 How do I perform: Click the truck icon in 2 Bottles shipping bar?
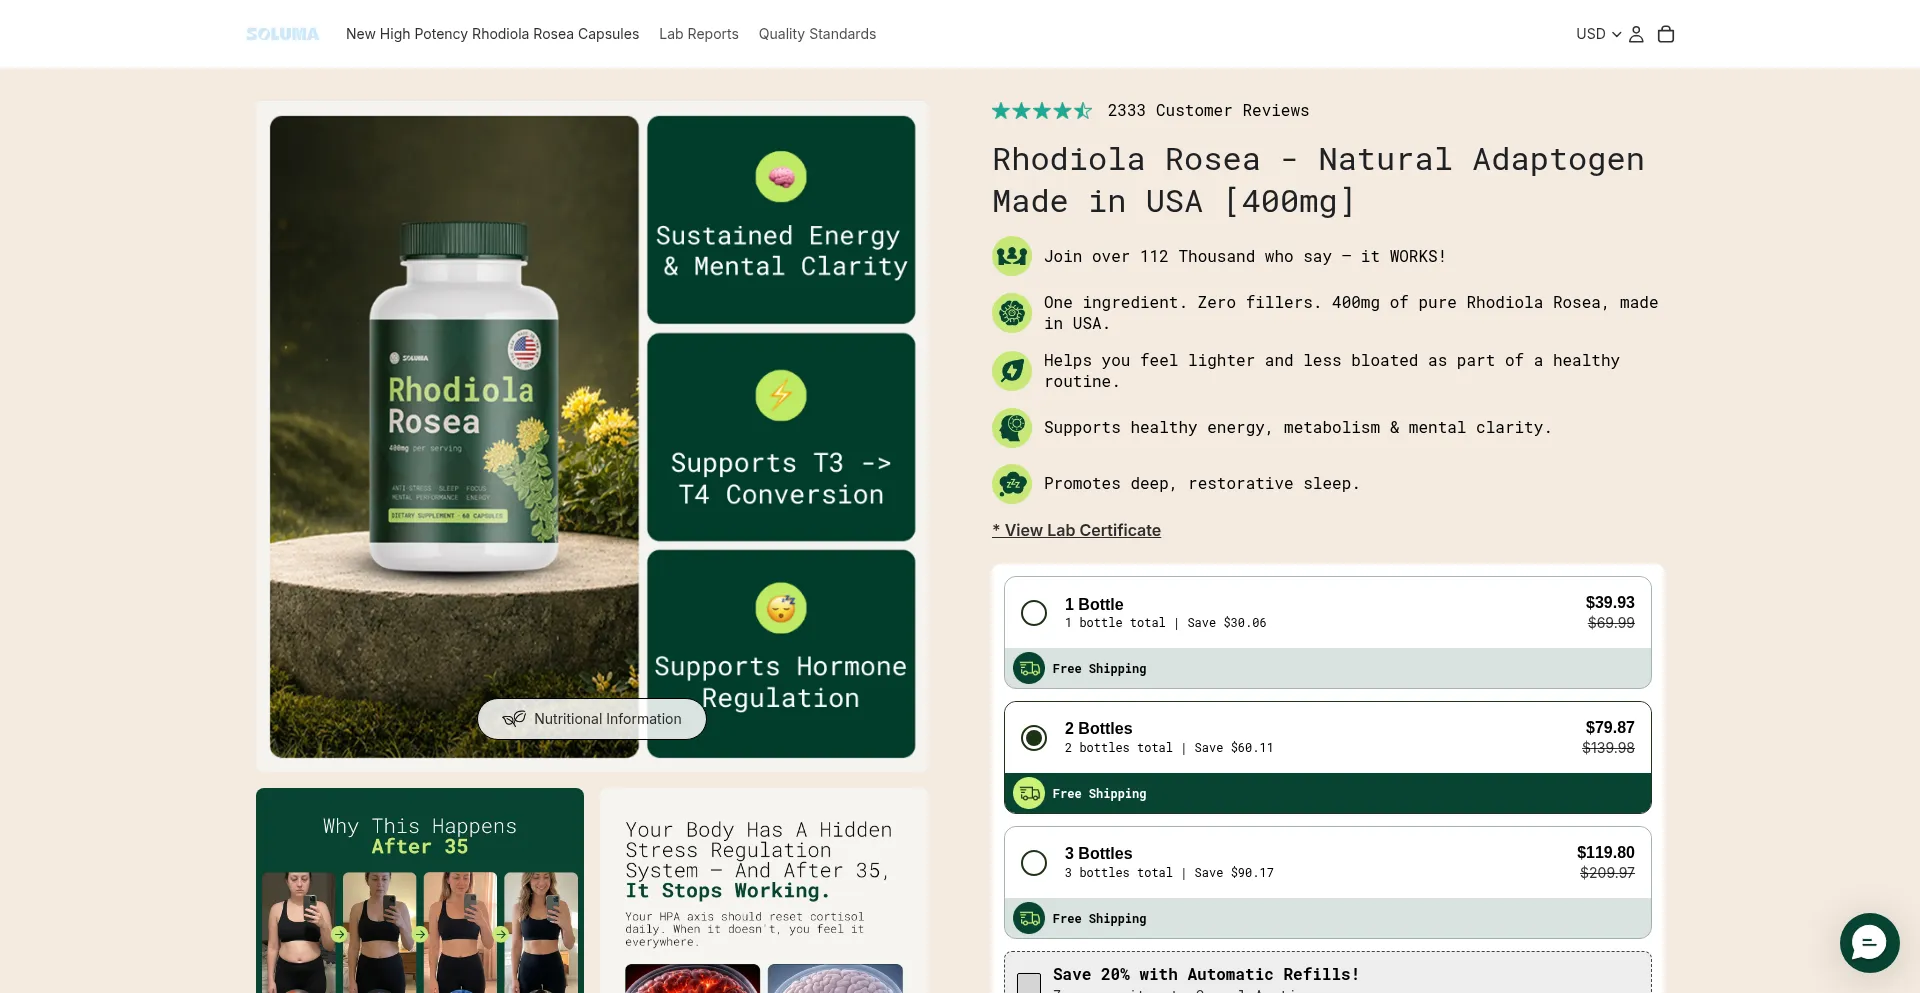click(x=1029, y=793)
